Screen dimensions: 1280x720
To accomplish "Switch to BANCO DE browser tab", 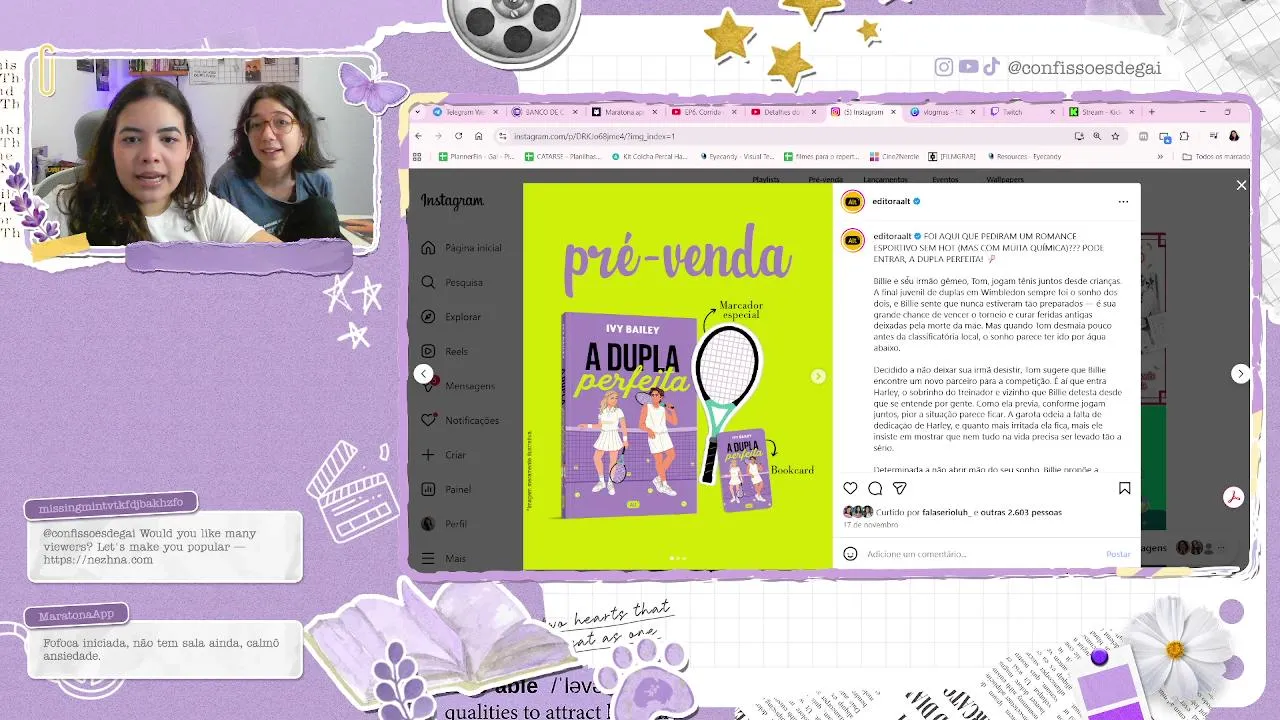I will (543, 112).
